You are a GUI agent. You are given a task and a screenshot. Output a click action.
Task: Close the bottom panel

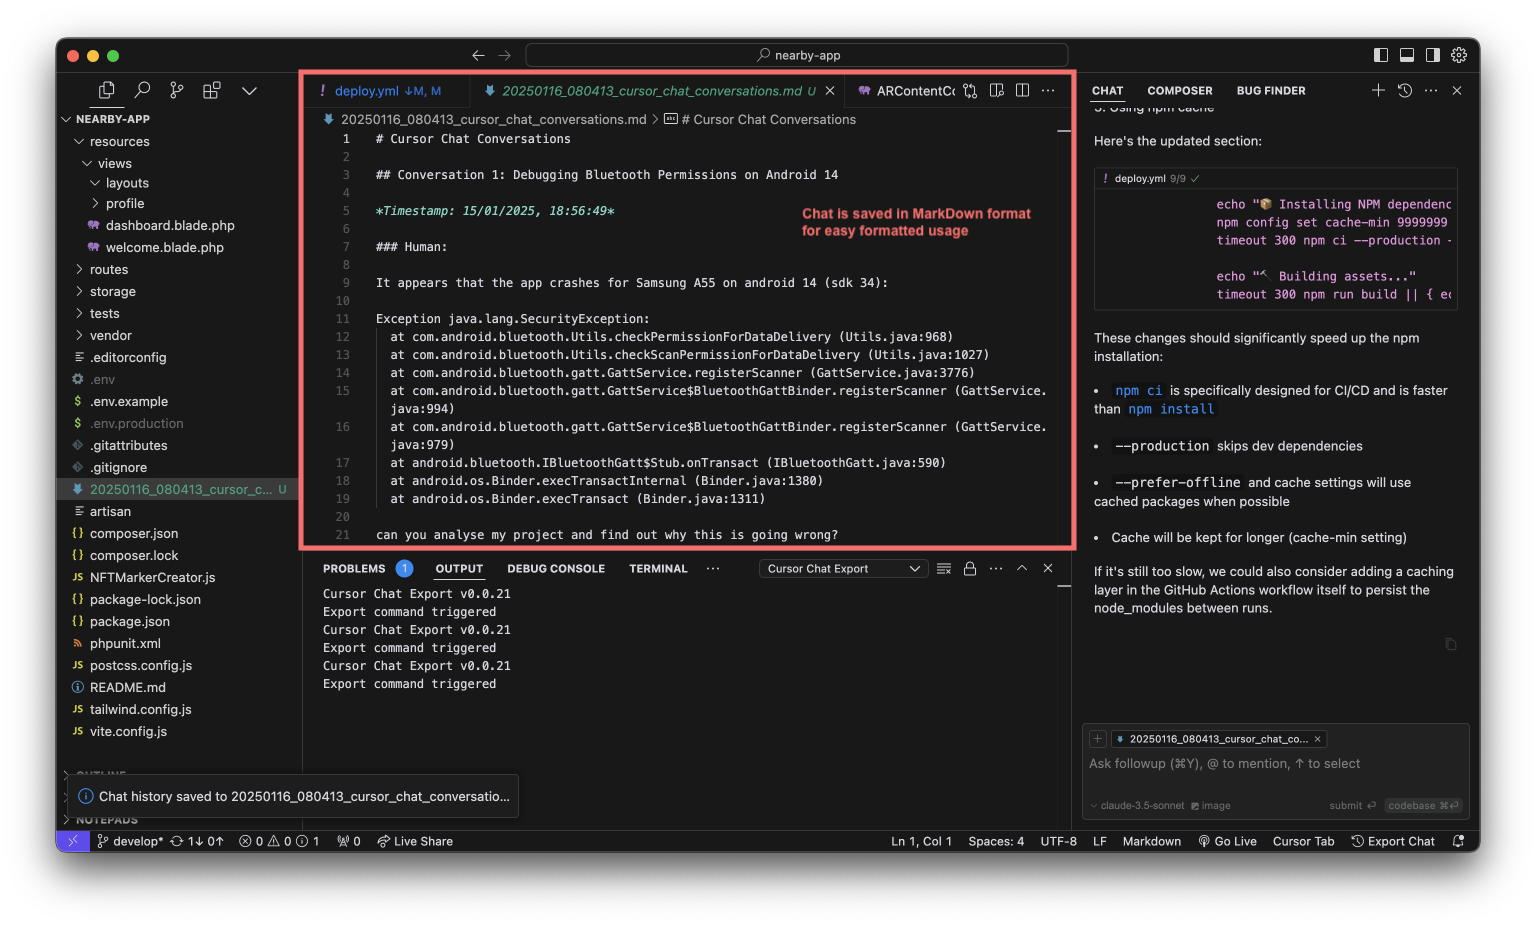click(x=1048, y=568)
